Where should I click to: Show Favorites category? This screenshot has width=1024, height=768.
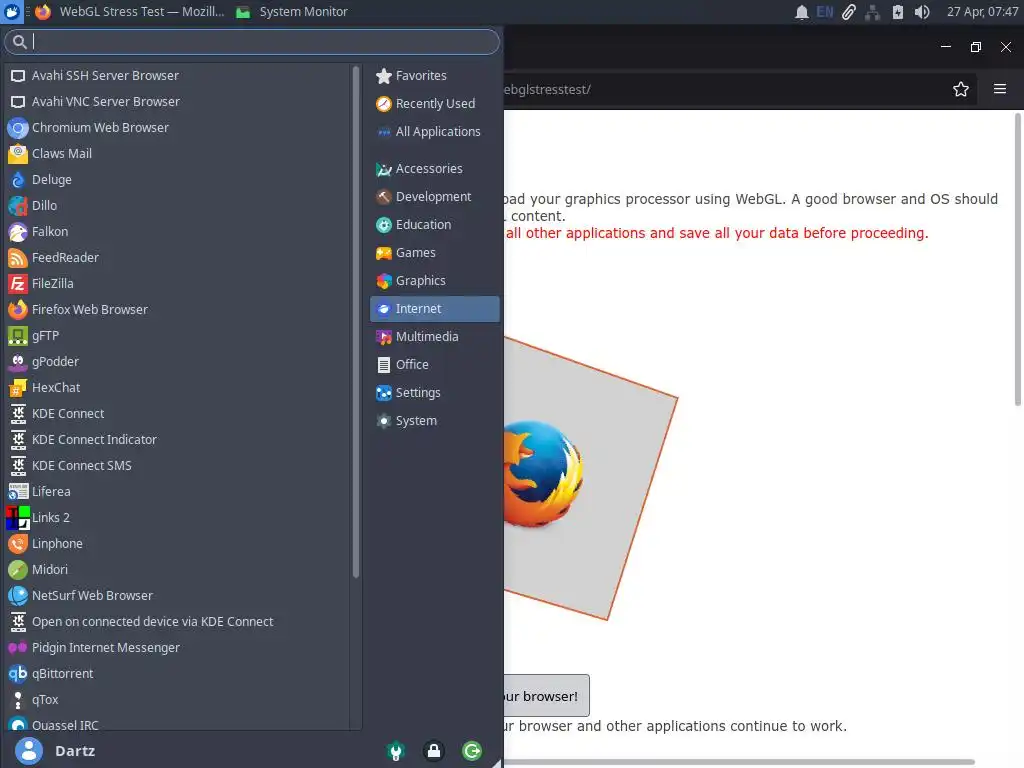tap(434, 76)
